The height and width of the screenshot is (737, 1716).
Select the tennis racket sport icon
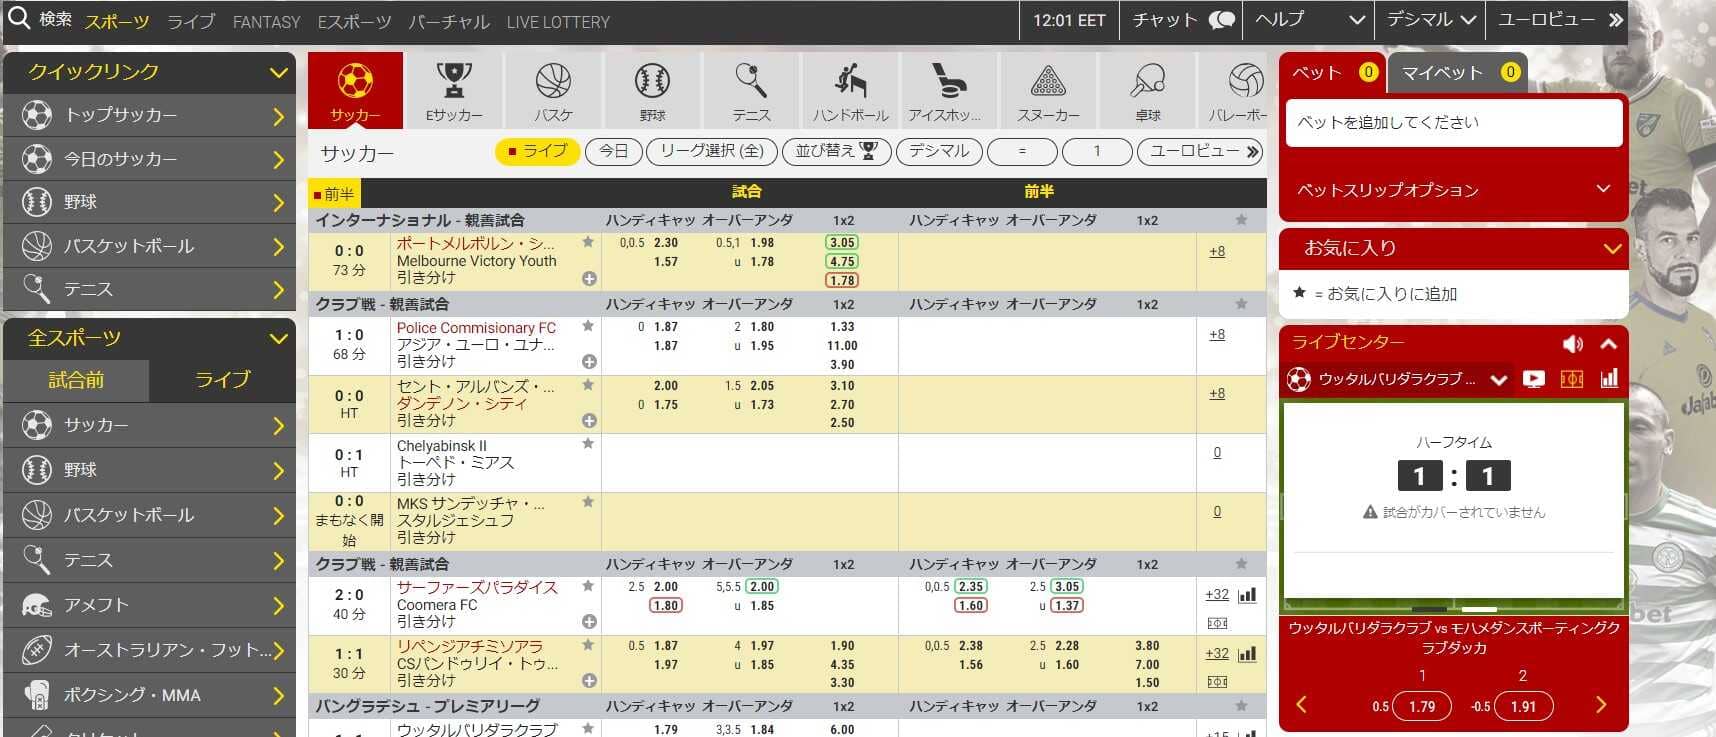pyautogui.click(x=751, y=80)
